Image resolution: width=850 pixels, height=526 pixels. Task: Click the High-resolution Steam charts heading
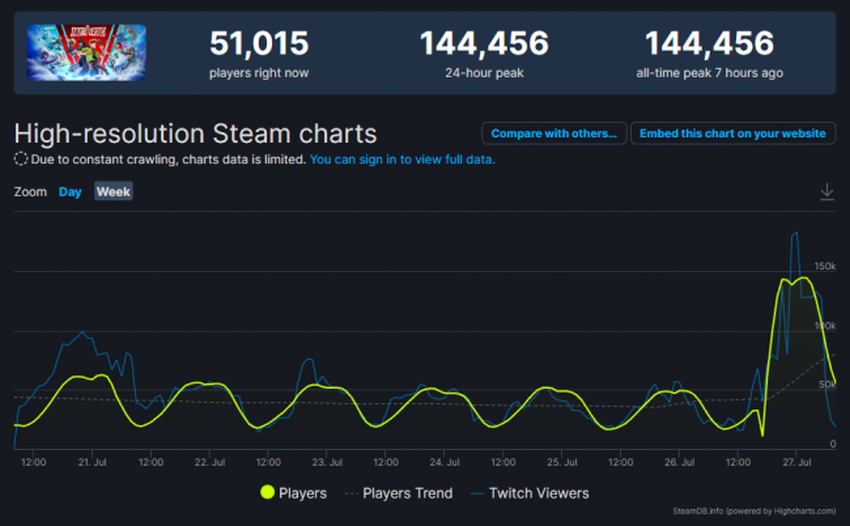click(x=196, y=134)
